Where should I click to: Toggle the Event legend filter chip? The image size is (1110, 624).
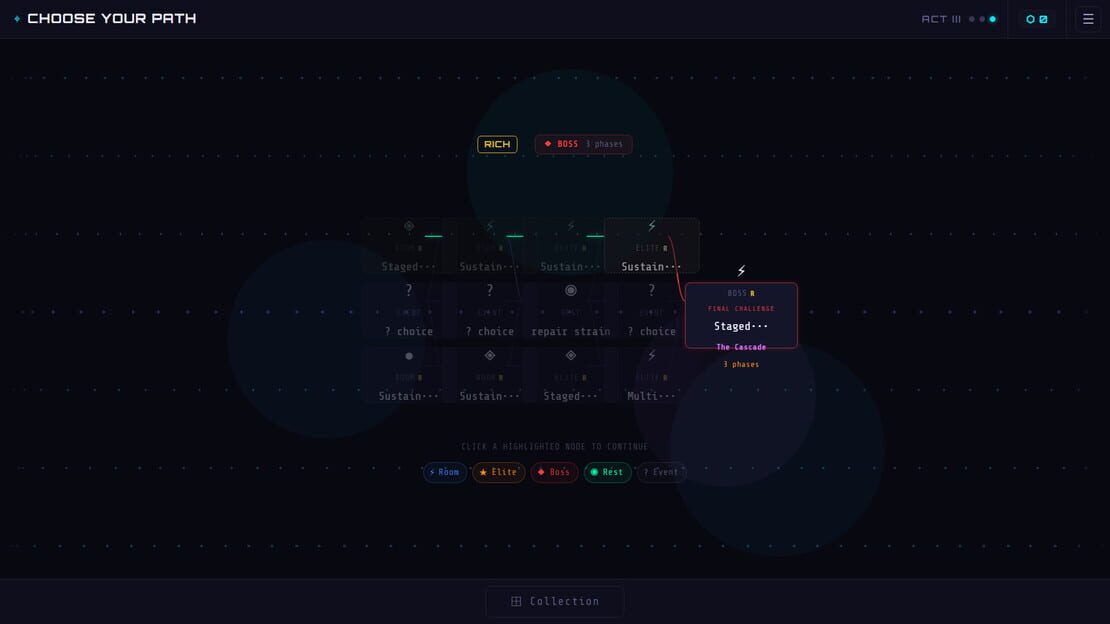pos(661,472)
